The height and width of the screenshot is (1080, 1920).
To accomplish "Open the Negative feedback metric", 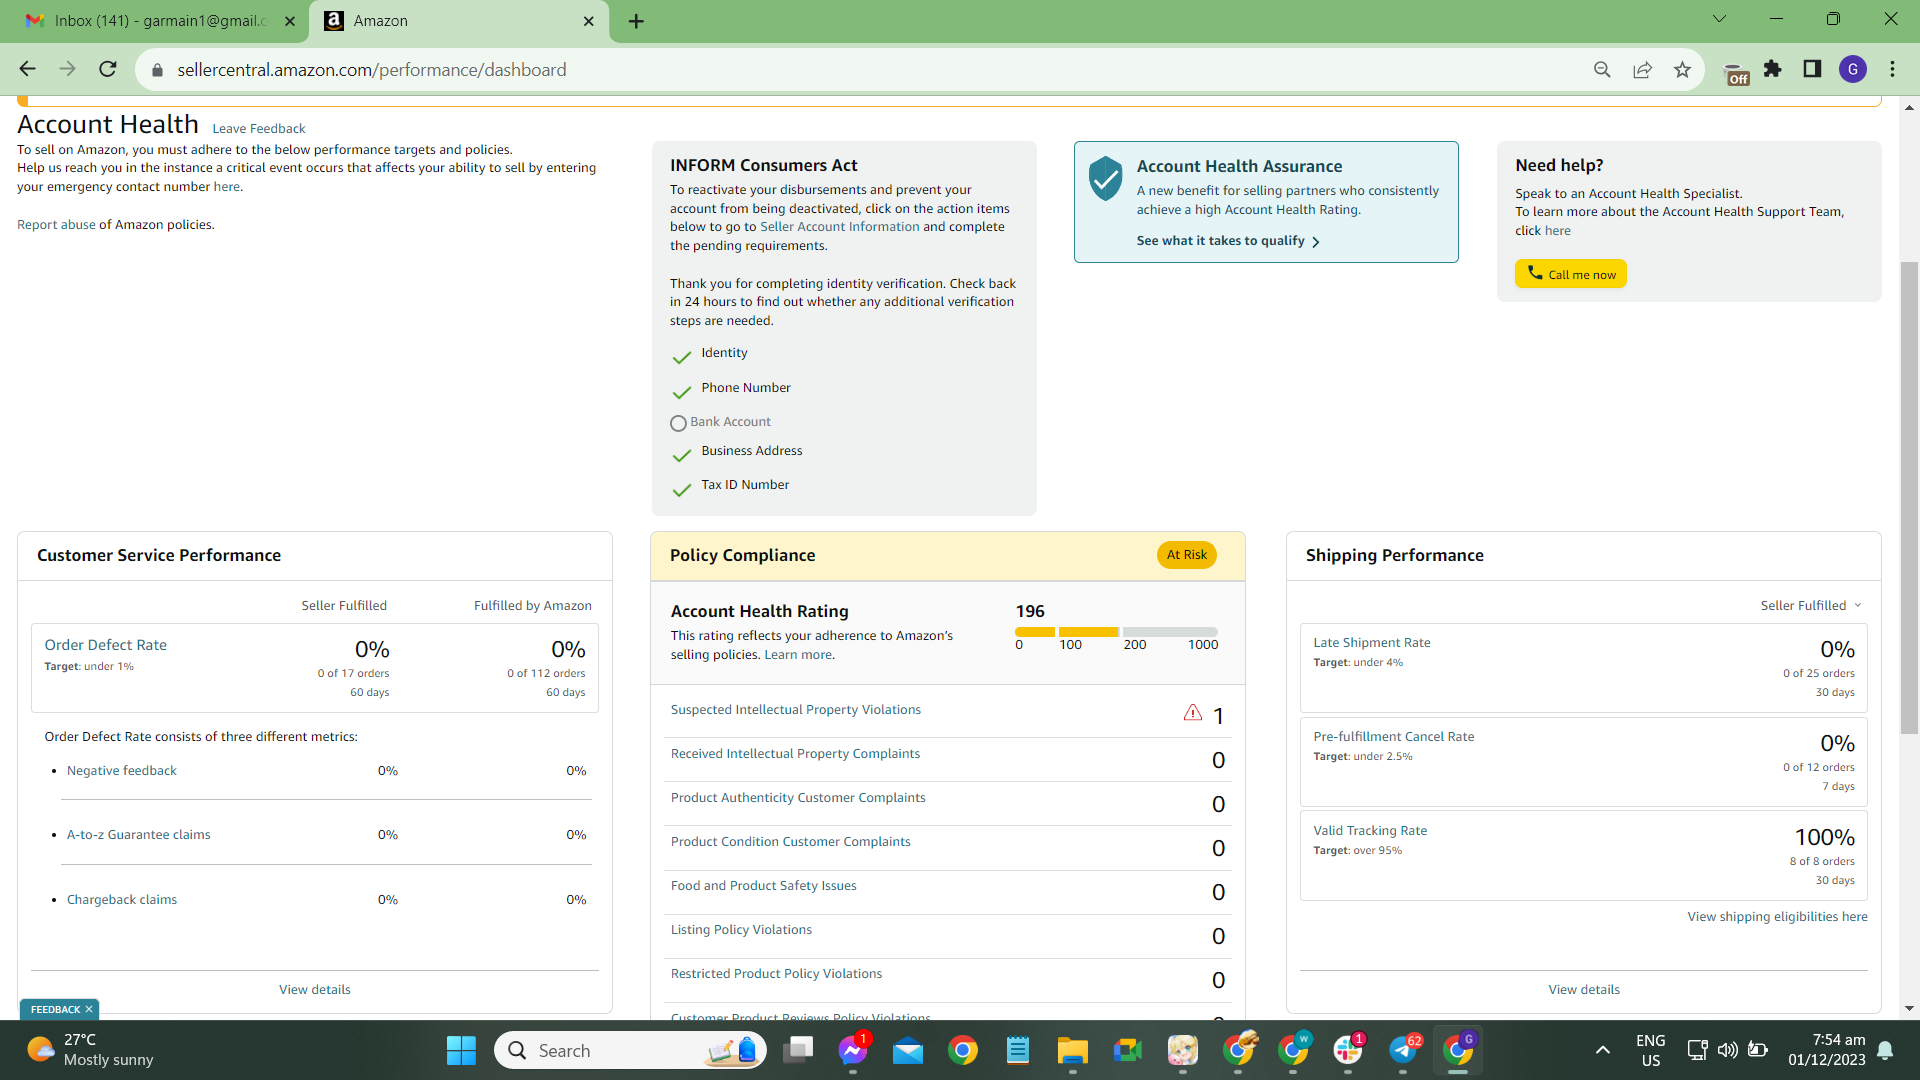I will tap(122, 771).
